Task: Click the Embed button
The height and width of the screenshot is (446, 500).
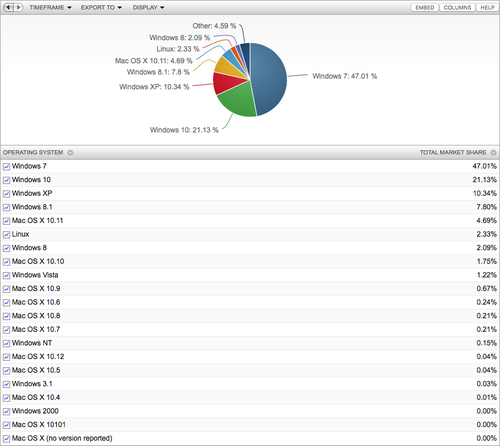Action: [425, 7]
